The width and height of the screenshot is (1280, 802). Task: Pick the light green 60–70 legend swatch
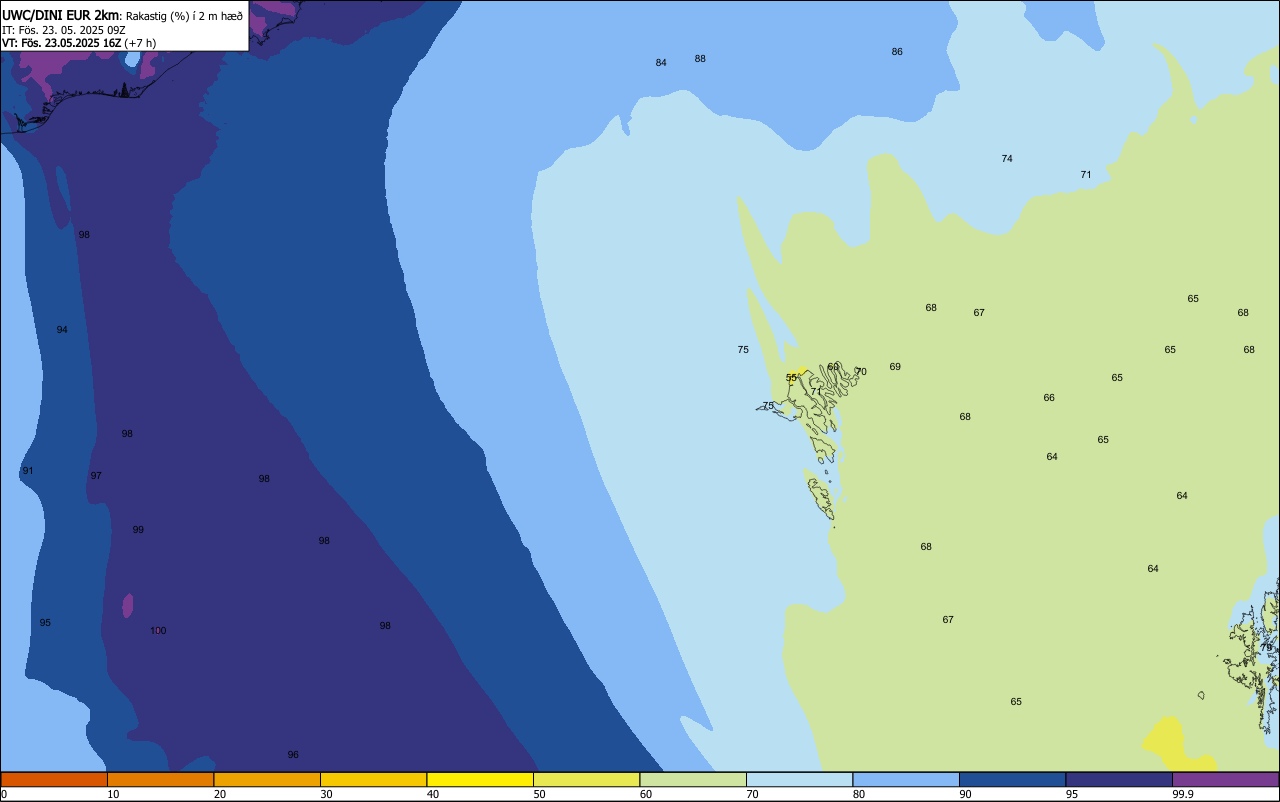(693, 779)
